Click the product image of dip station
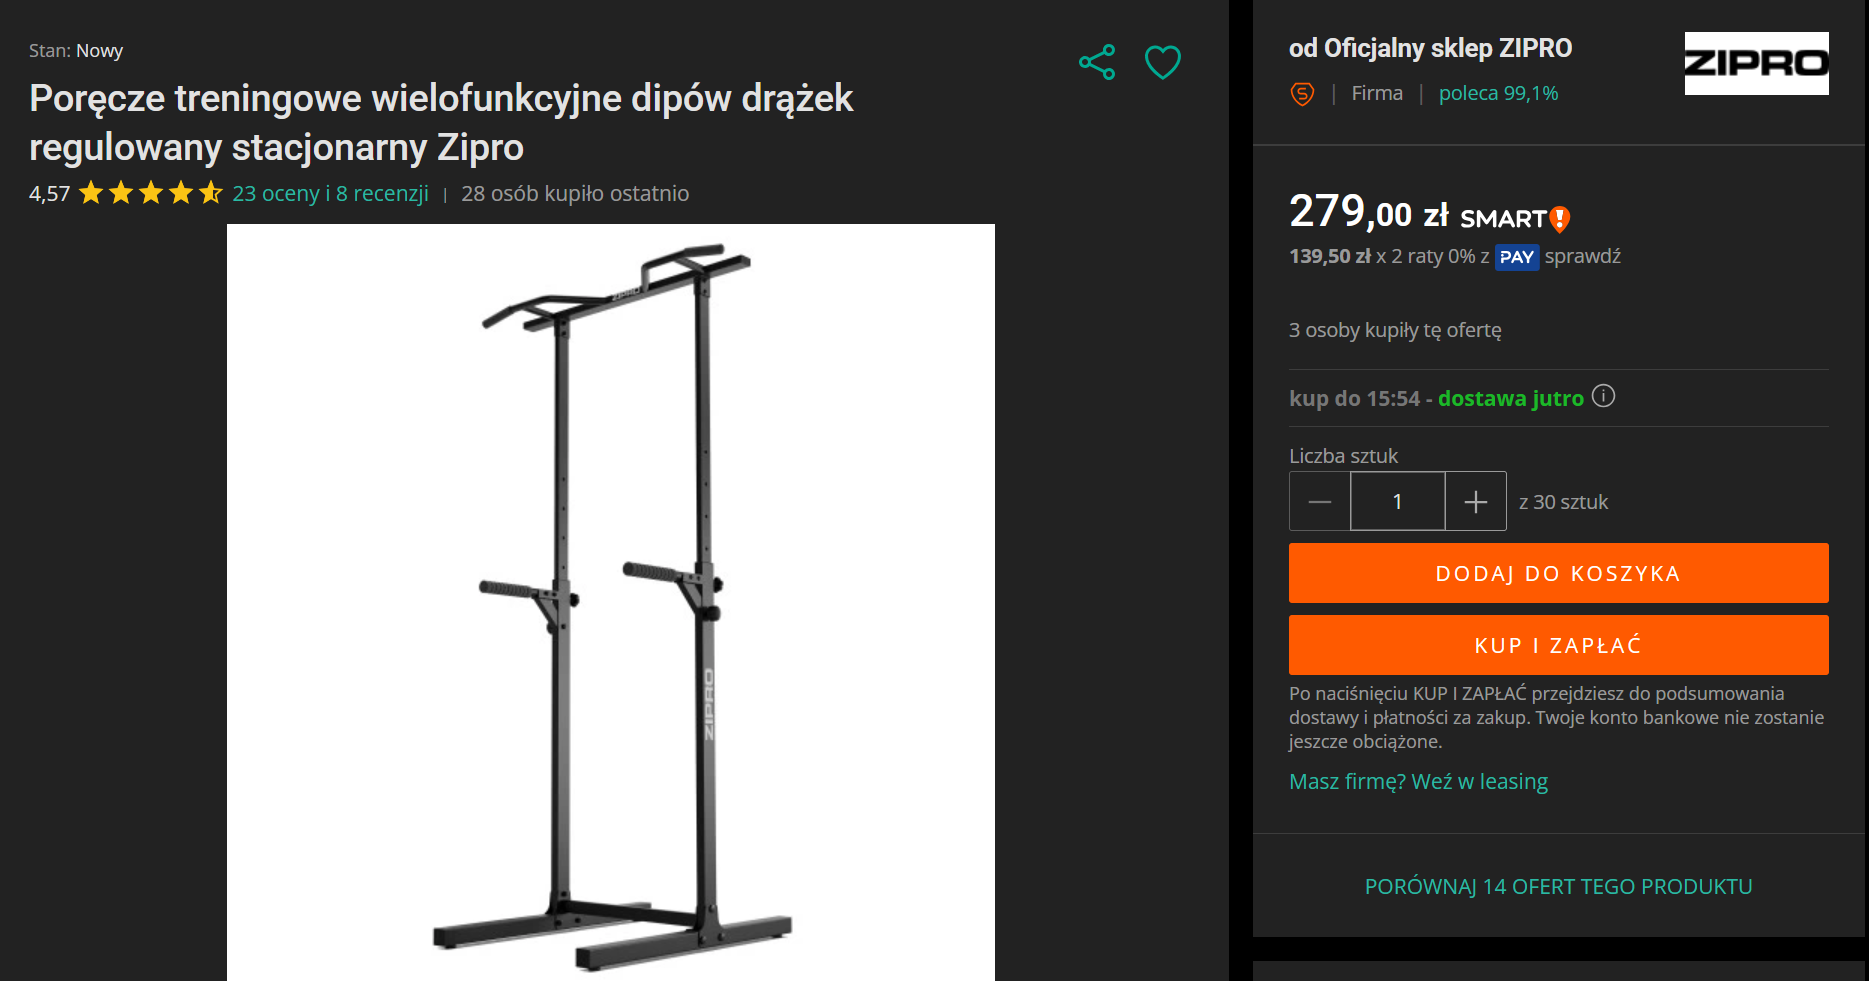Screen dimensions: 1869x981 point(611,602)
